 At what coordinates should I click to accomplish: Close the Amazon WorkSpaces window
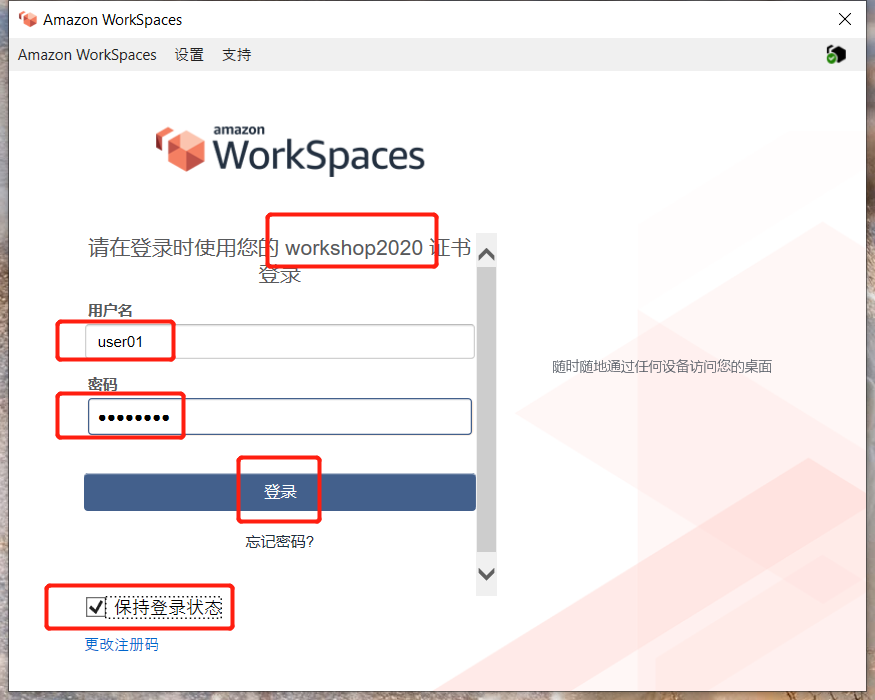pos(845,19)
